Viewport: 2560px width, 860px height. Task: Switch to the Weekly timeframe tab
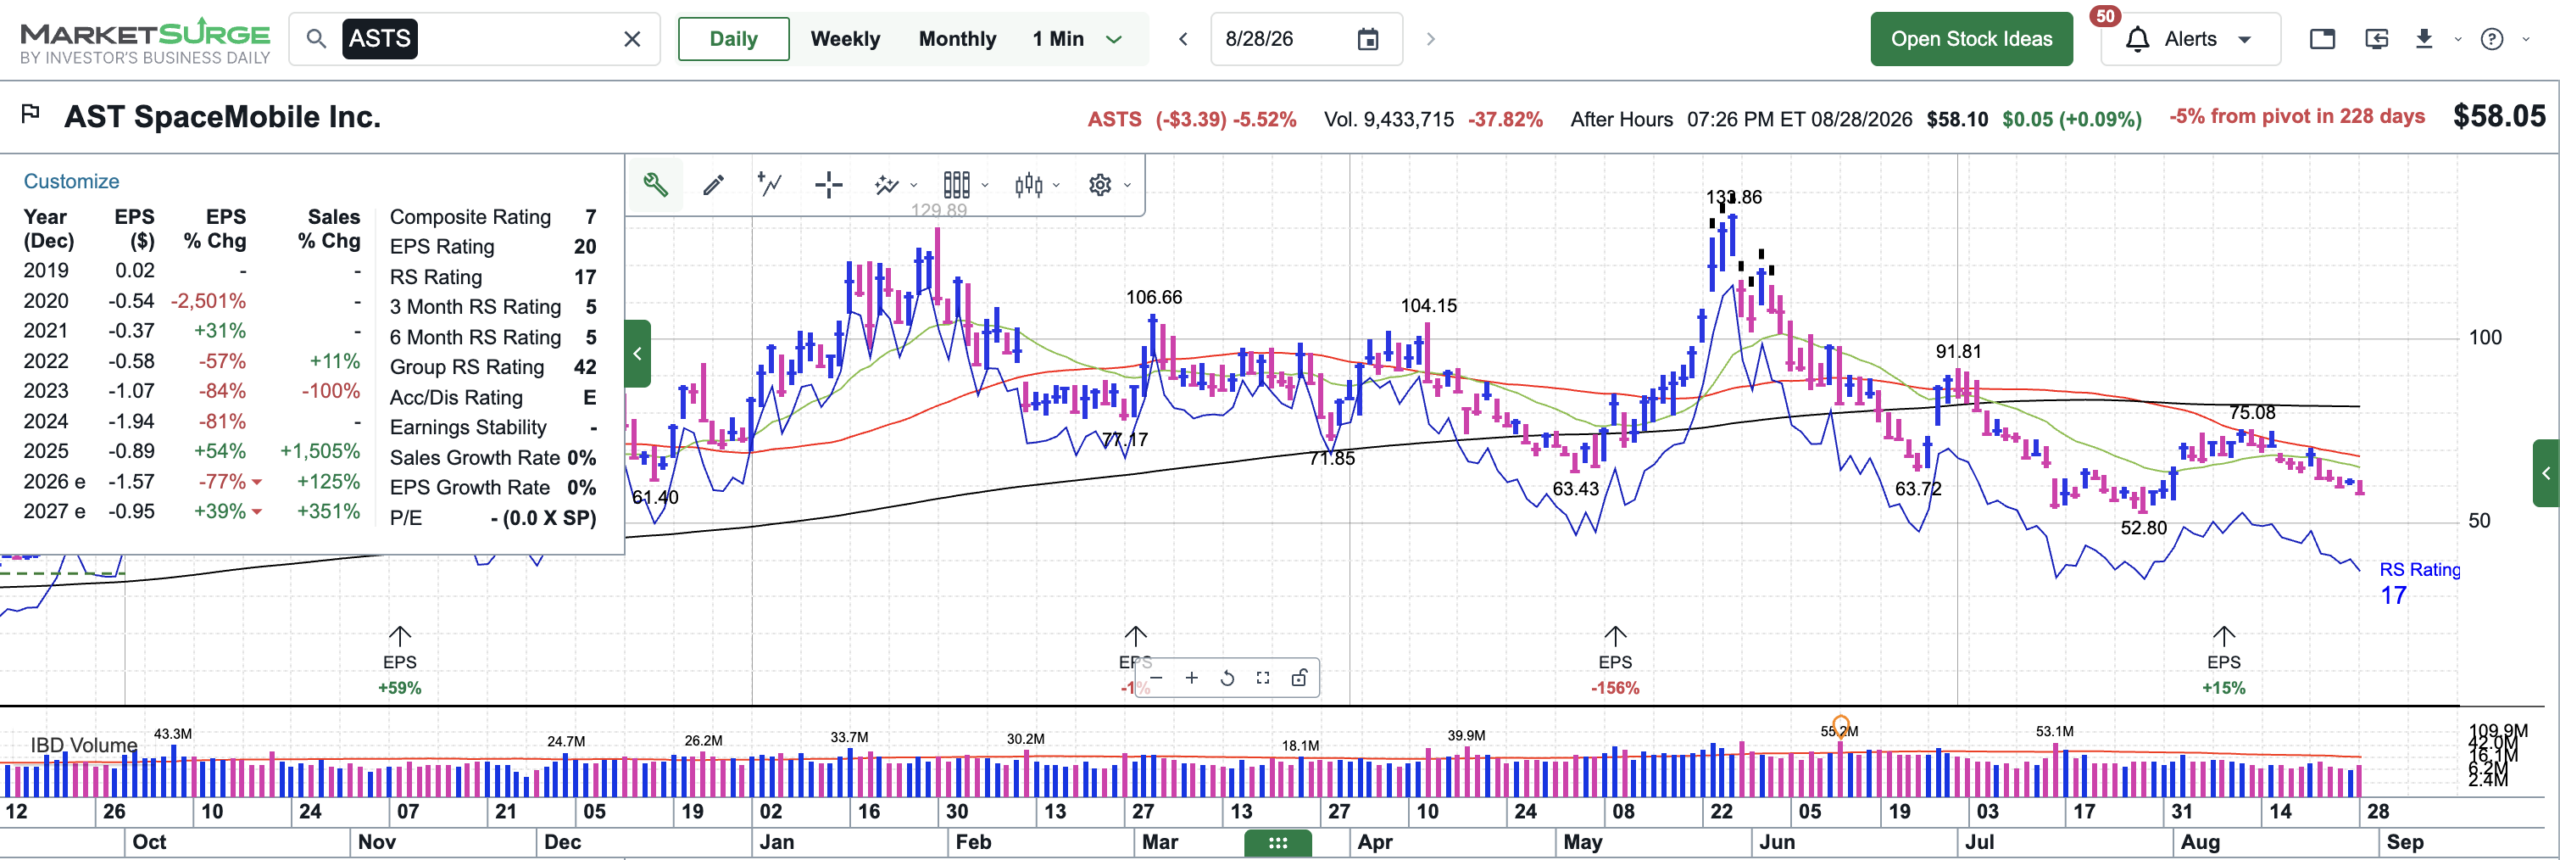tap(845, 39)
